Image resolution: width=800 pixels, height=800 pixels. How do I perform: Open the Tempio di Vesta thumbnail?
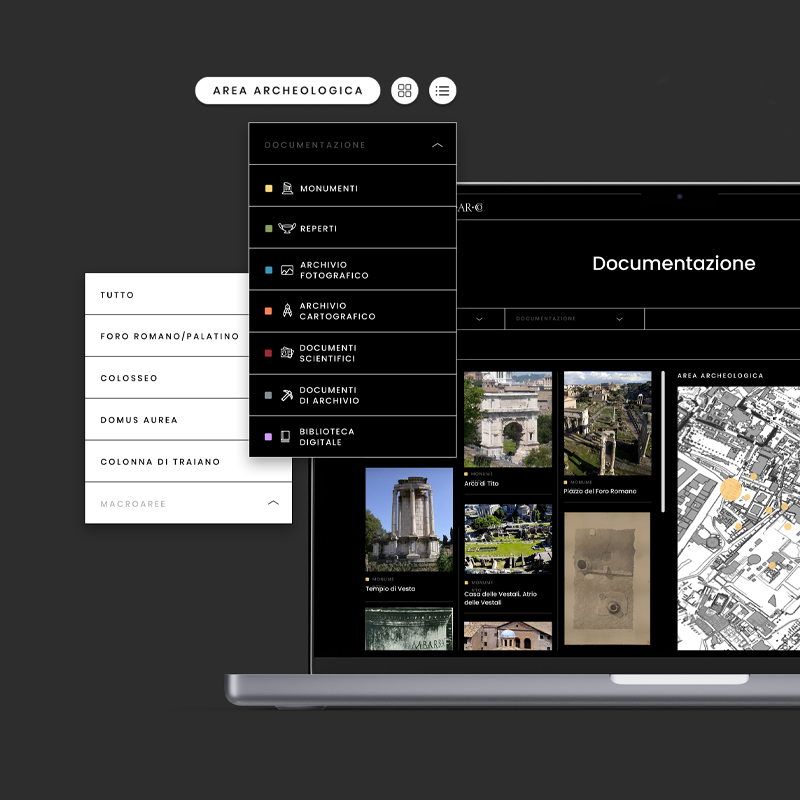pyautogui.click(x=408, y=518)
